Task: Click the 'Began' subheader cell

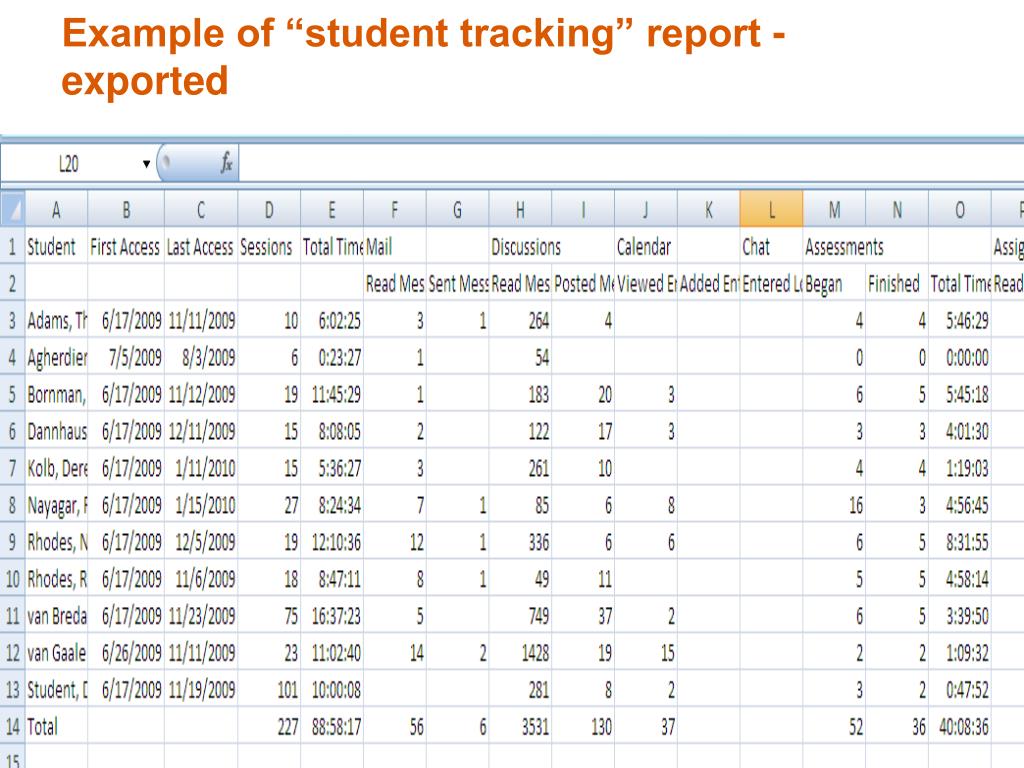Action: click(834, 283)
